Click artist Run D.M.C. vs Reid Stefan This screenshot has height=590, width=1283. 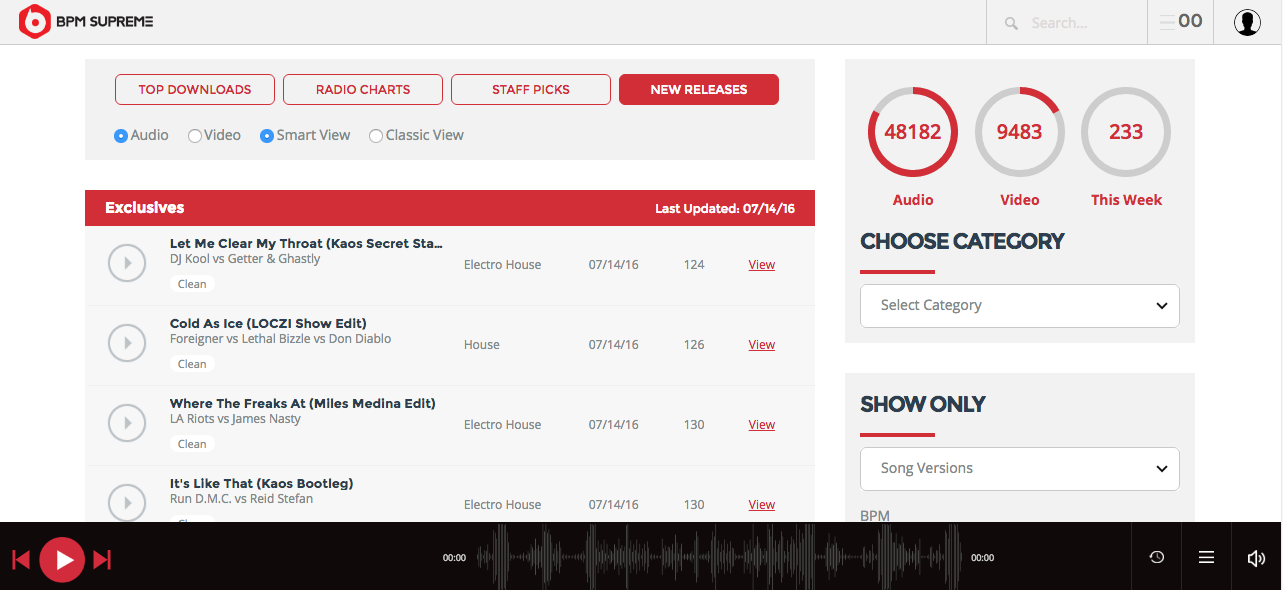[x=241, y=499]
